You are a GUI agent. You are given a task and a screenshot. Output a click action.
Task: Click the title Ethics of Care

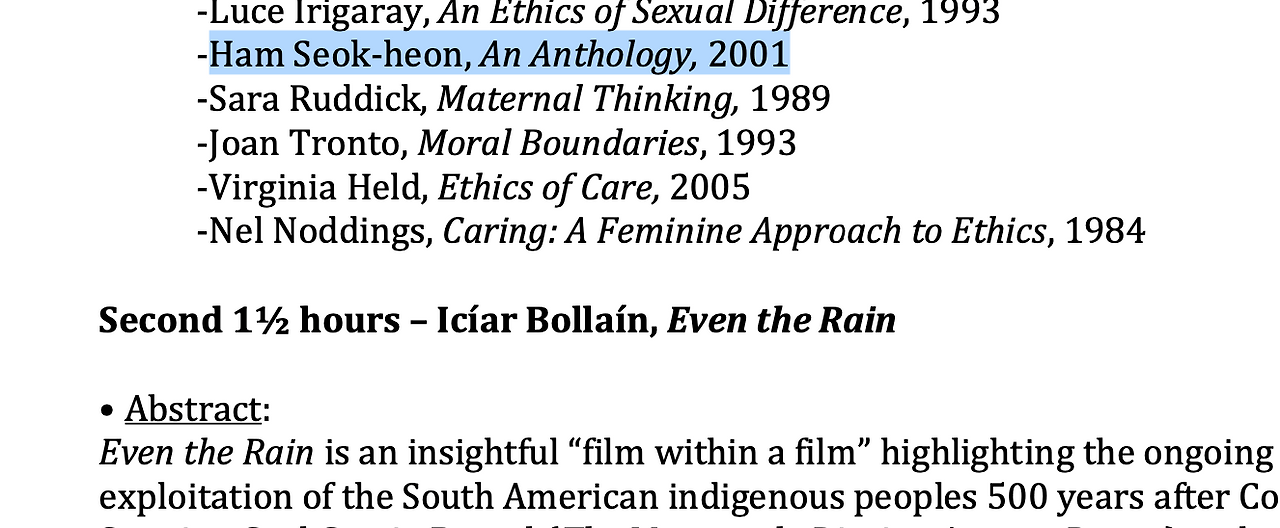548,187
